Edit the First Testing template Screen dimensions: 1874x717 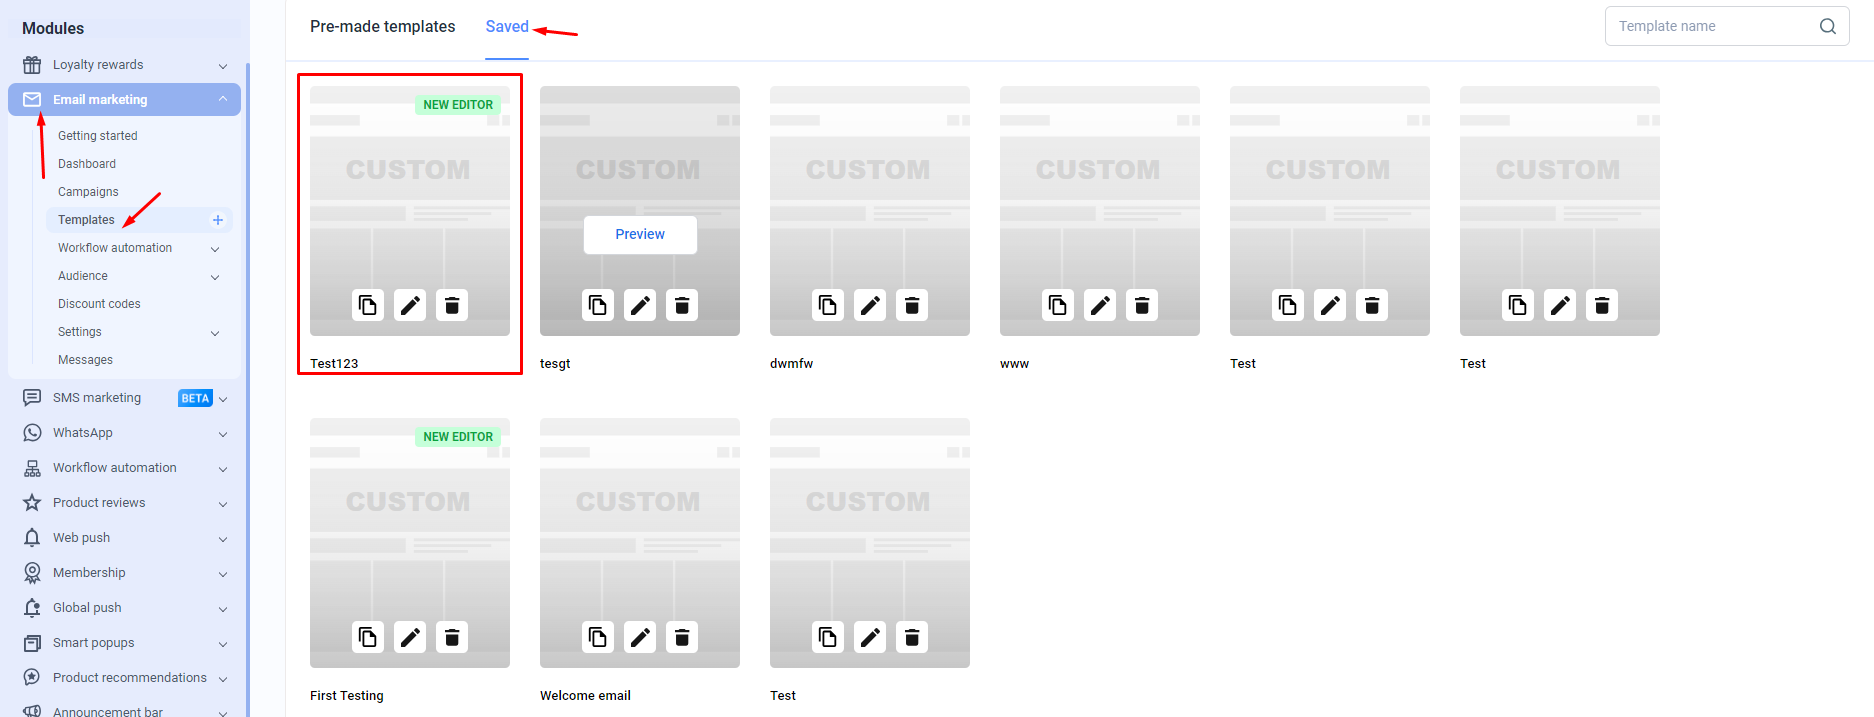coord(410,637)
